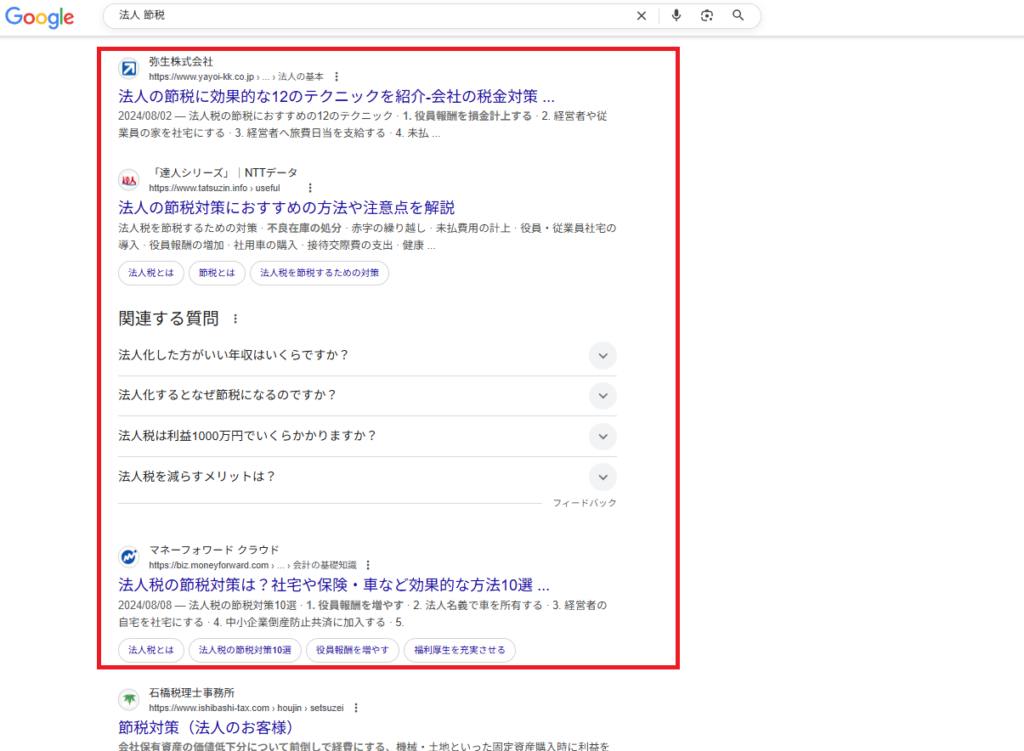This screenshot has width=1024, height=751.
Task: Click the https://biz.moneyforward.com URL breadcrumb
Action: [x=253, y=566]
